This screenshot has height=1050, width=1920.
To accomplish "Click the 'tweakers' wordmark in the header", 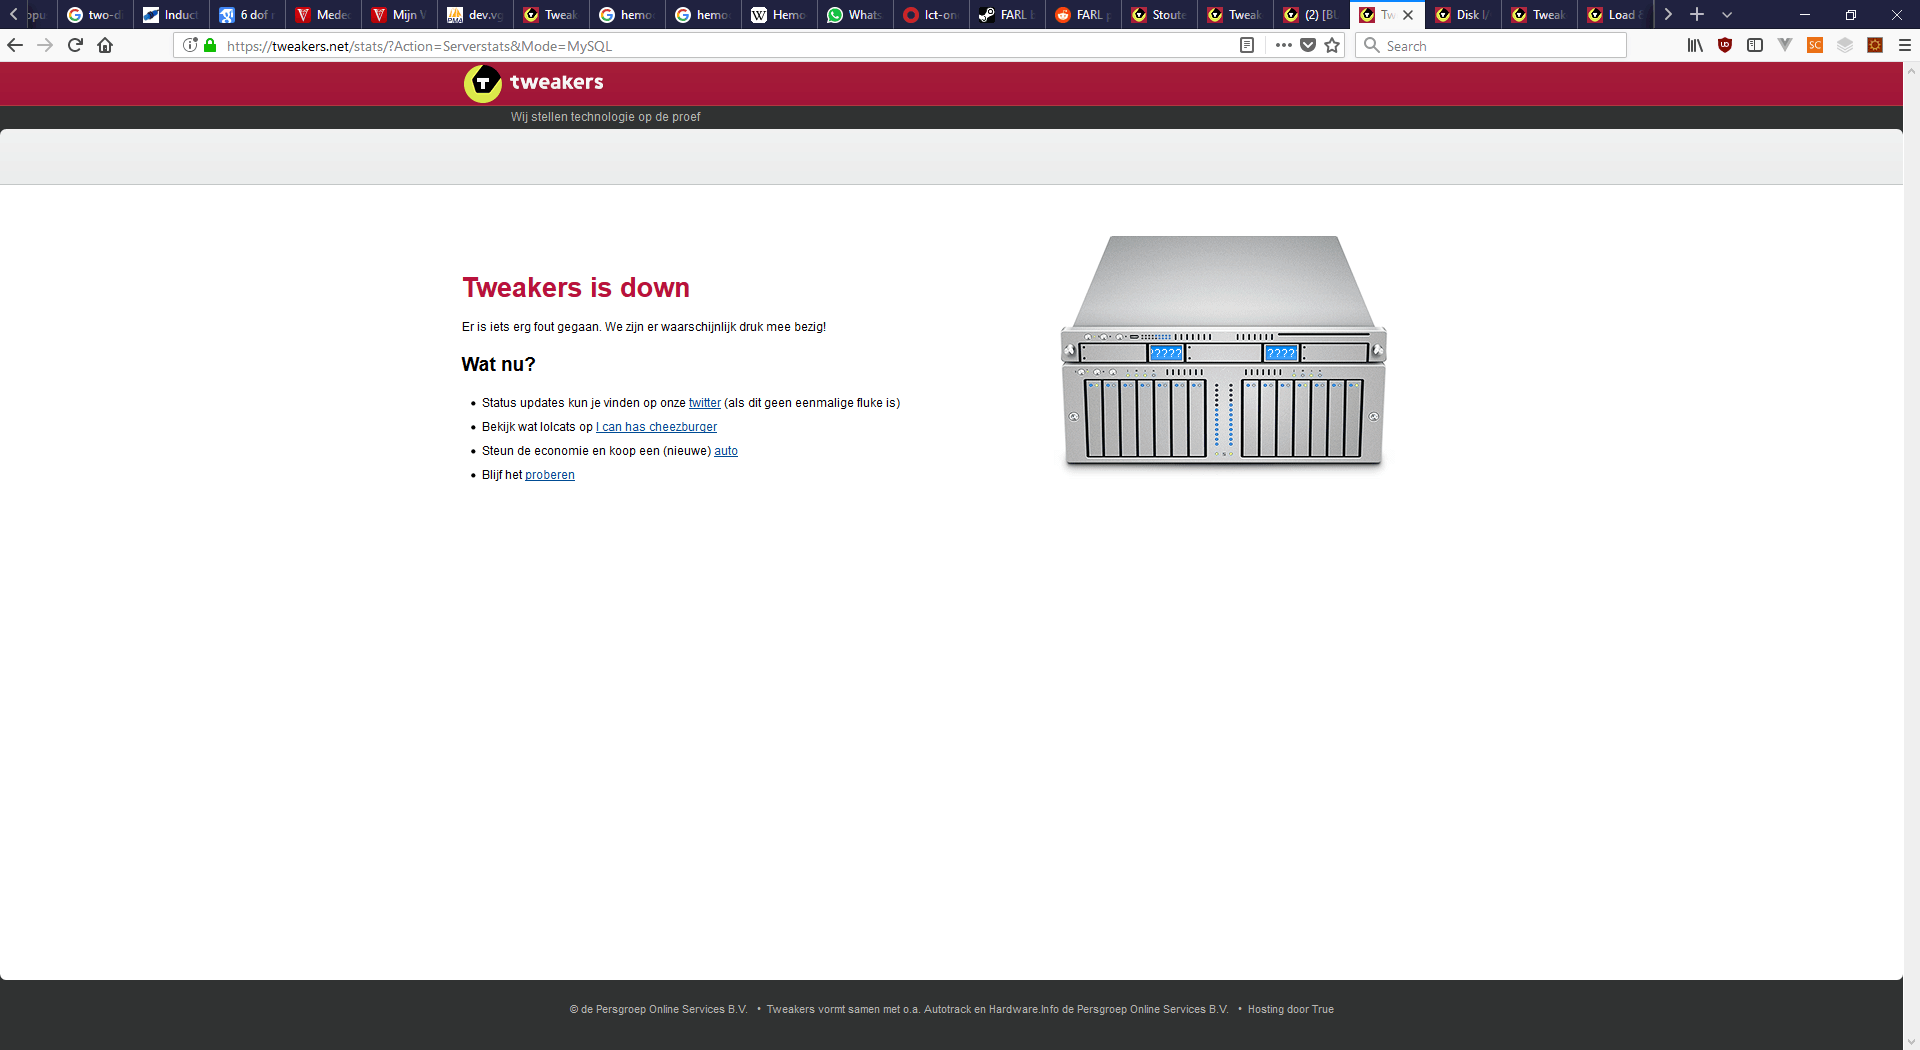I will [557, 82].
